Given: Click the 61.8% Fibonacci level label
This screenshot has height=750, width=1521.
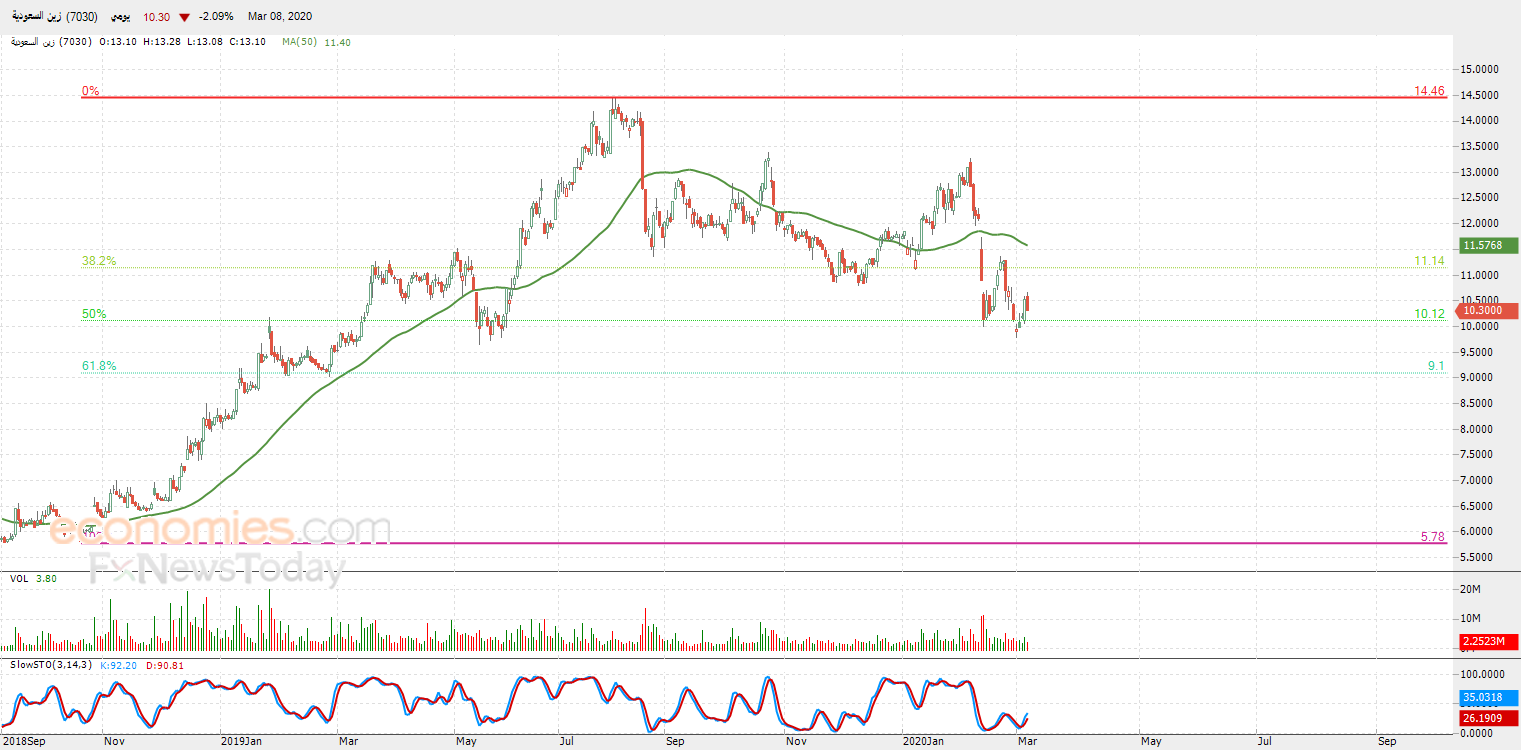Looking at the screenshot, I should point(99,366).
